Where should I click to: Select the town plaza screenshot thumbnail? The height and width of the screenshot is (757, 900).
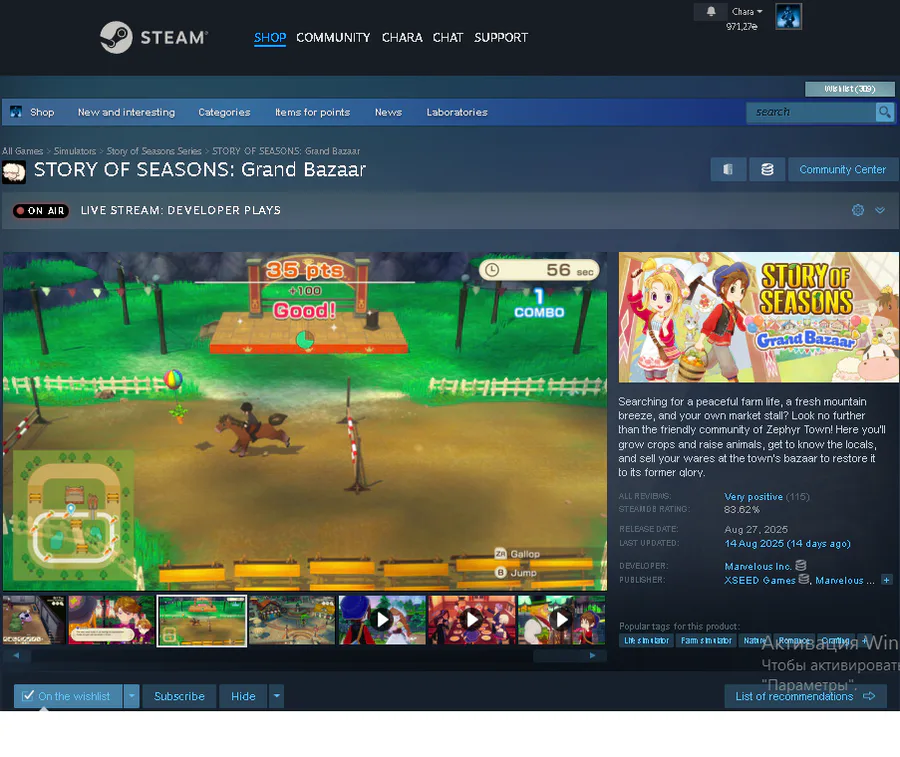pyautogui.click(x=292, y=620)
